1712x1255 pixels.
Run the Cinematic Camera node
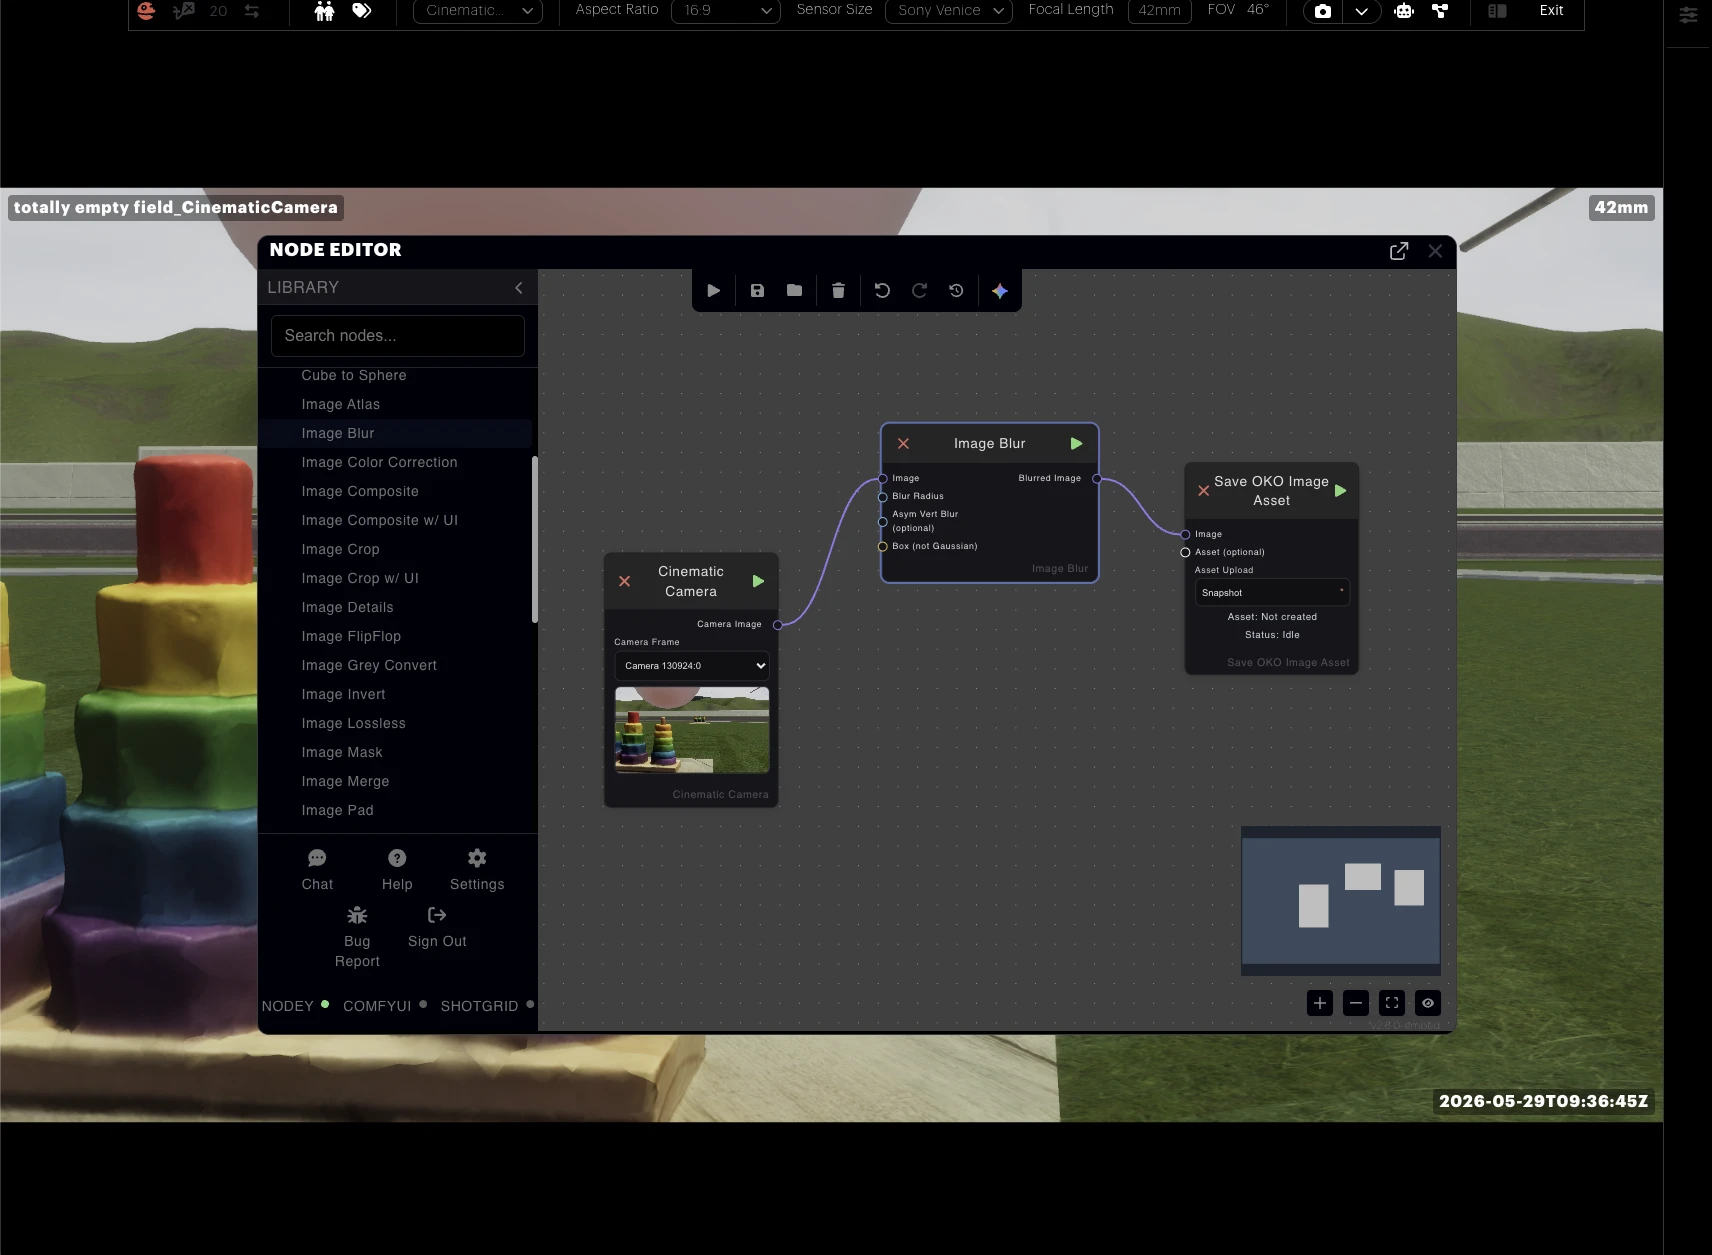click(758, 582)
